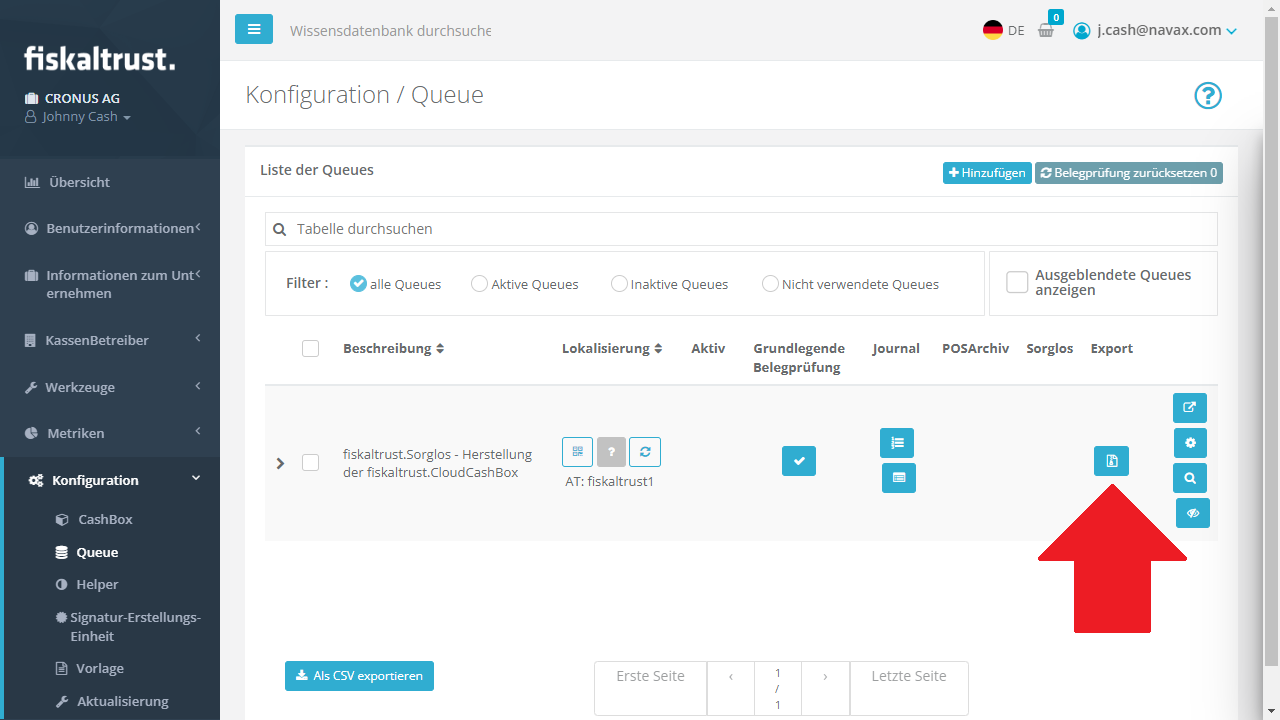Tick the select-all checkbox in table header

310,348
